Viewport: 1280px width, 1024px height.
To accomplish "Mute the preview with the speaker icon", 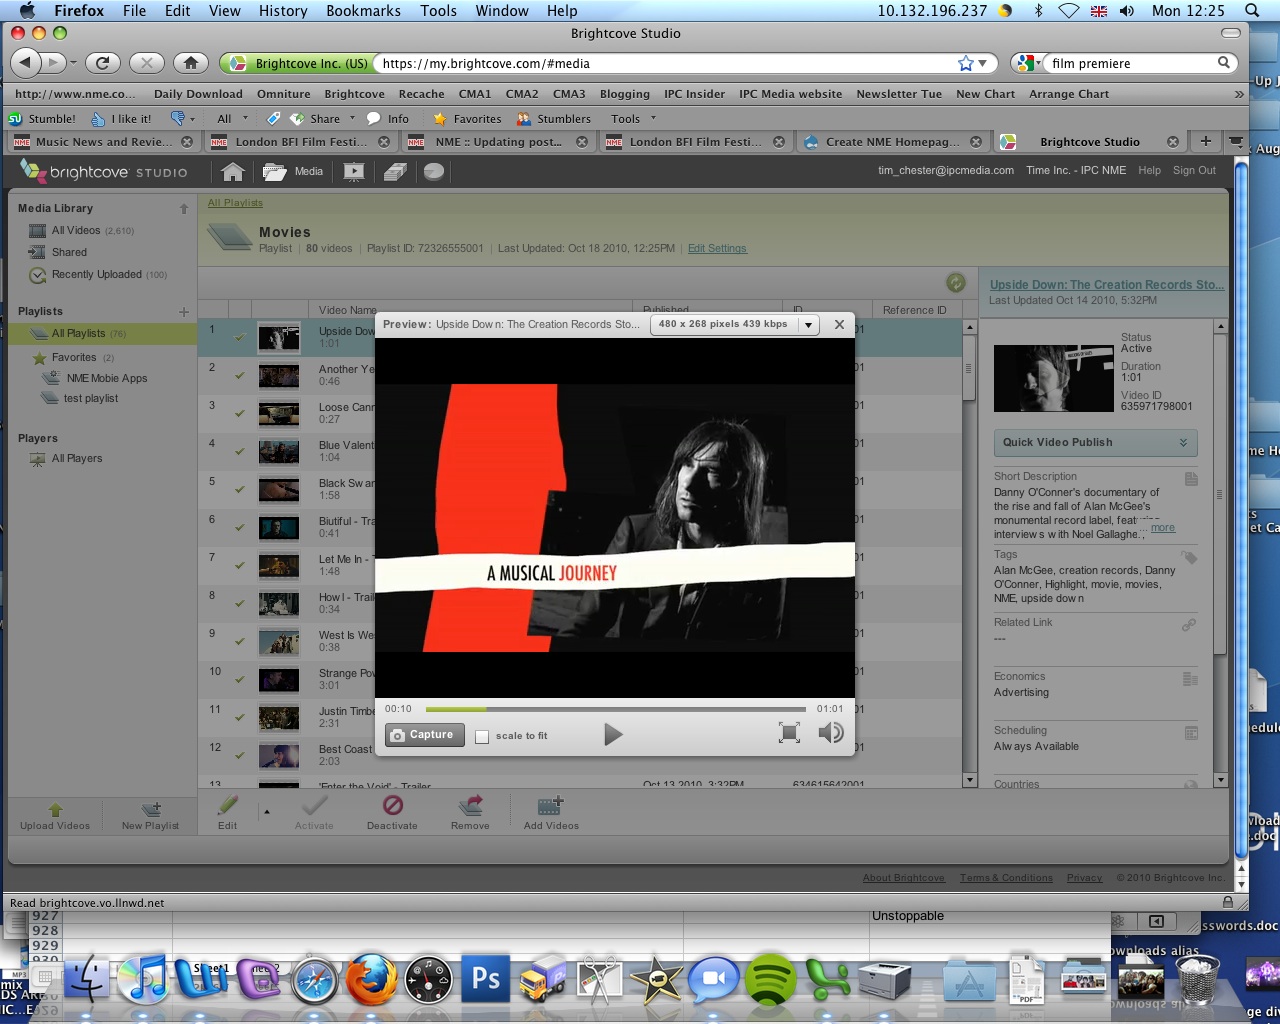I will (830, 733).
